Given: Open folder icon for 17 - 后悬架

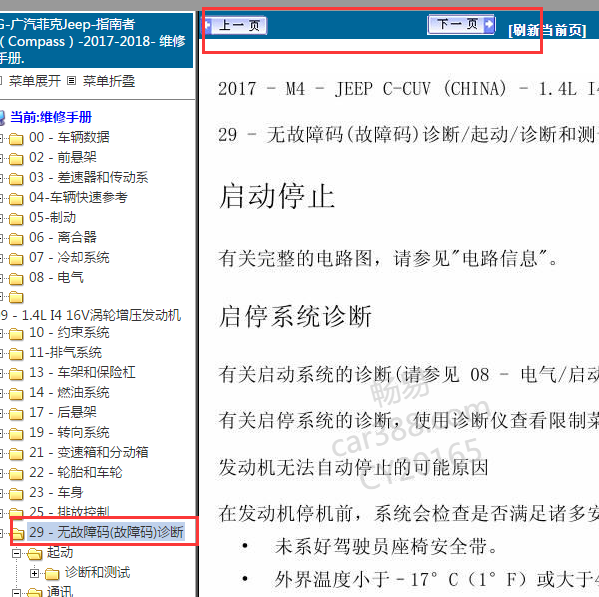Looking at the screenshot, I should point(16,413).
